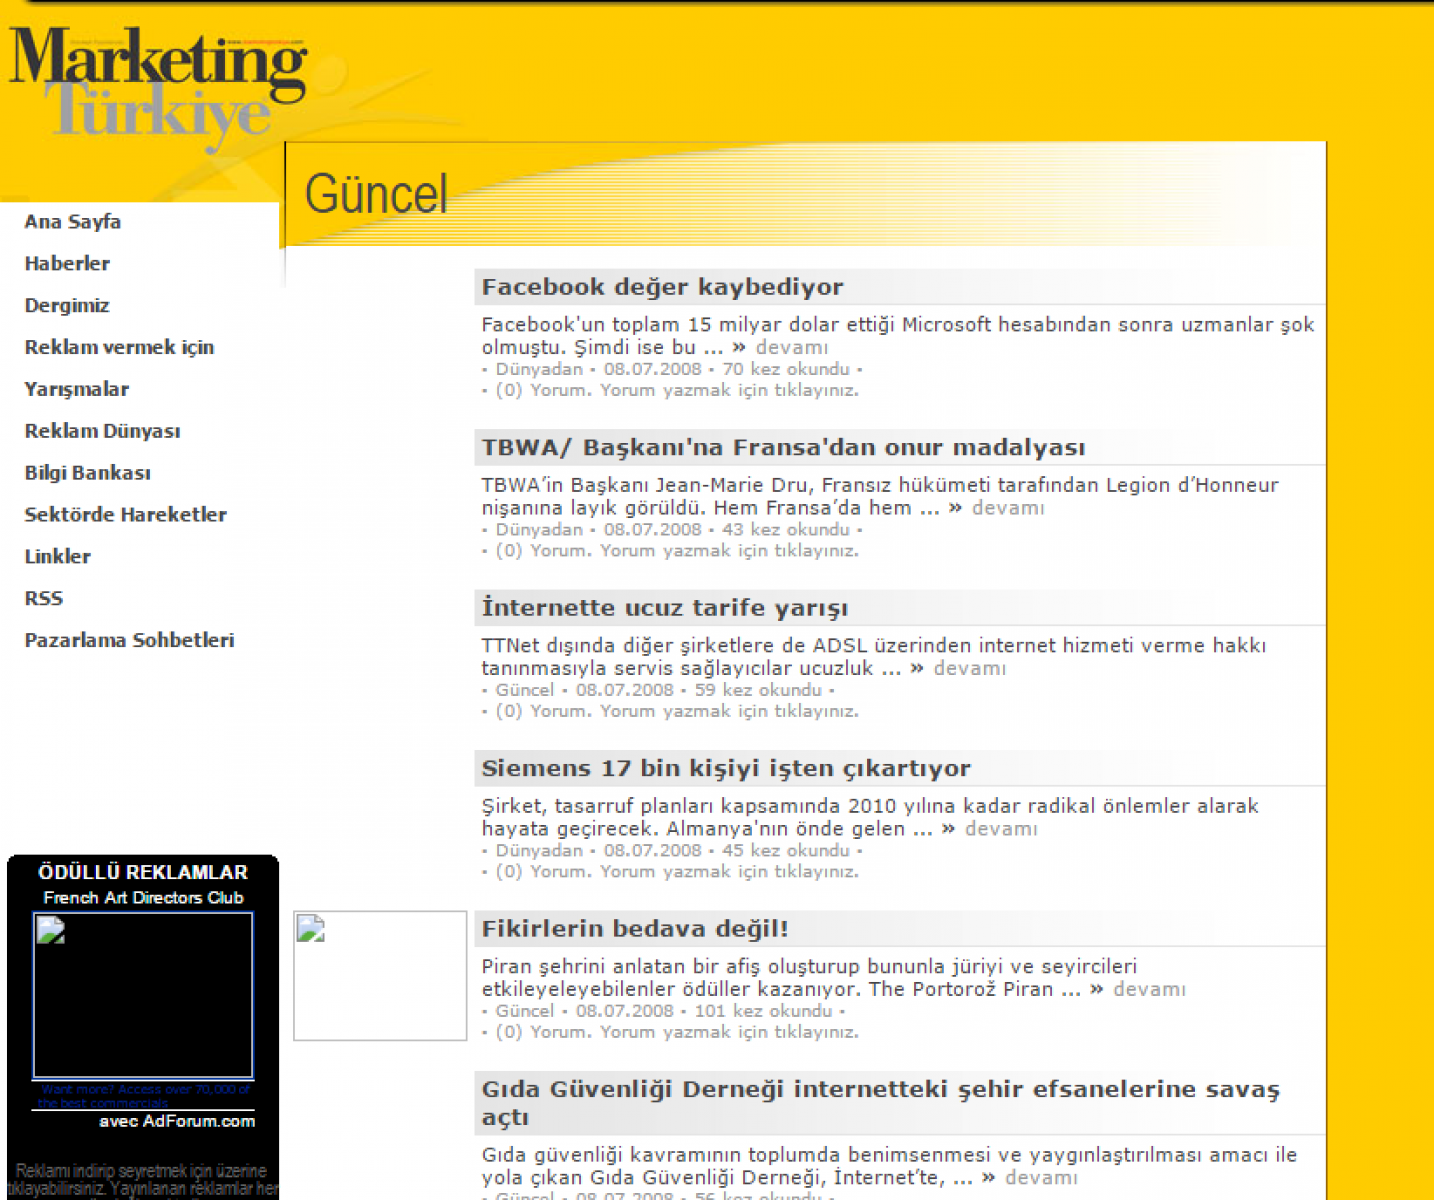Select Bilgi Bankası in sidebar
Screen dimensions: 1434x1200
click(88, 474)
